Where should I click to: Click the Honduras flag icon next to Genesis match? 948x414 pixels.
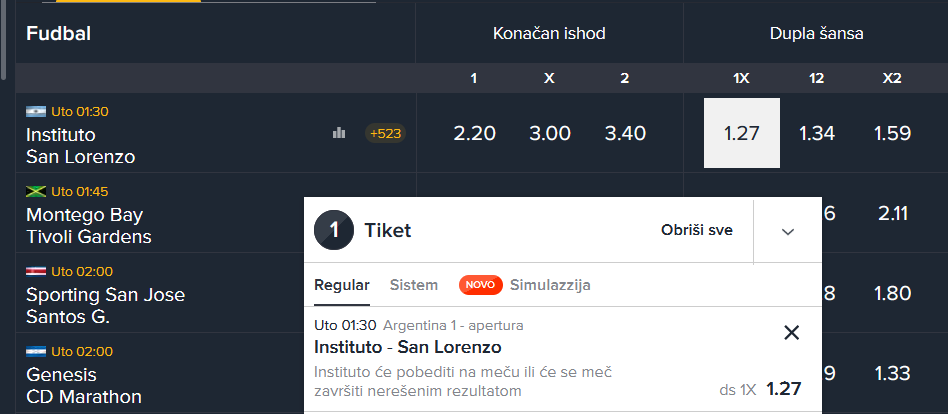click(x=36, y=351)
